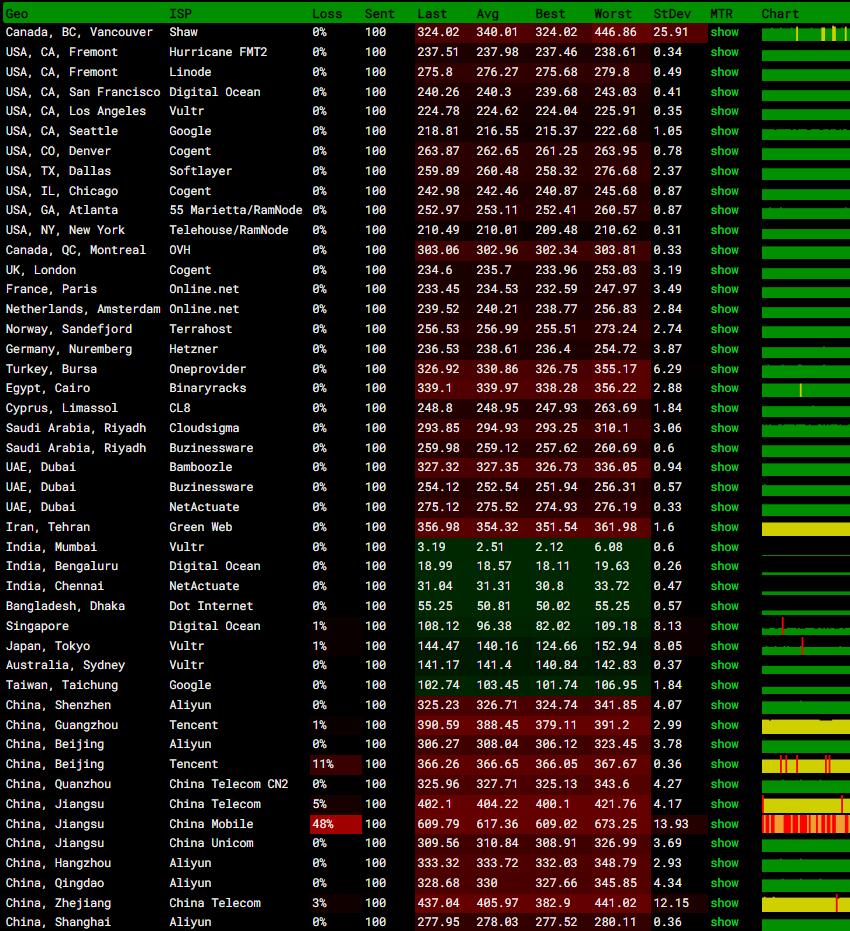
Task: Click 'show' for Montreal OVH row
Action: click(x=724, y=250)
